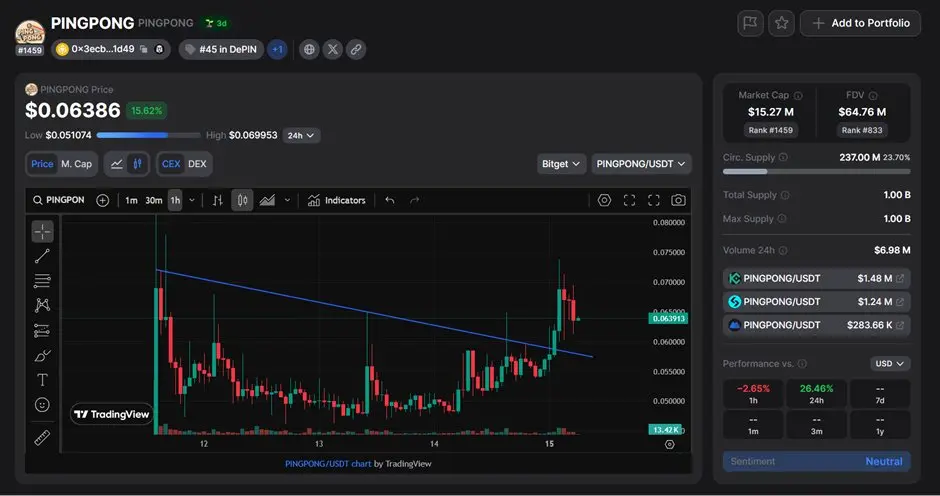
Task: Click Add to Portfolio button
Action: [860, 23]
